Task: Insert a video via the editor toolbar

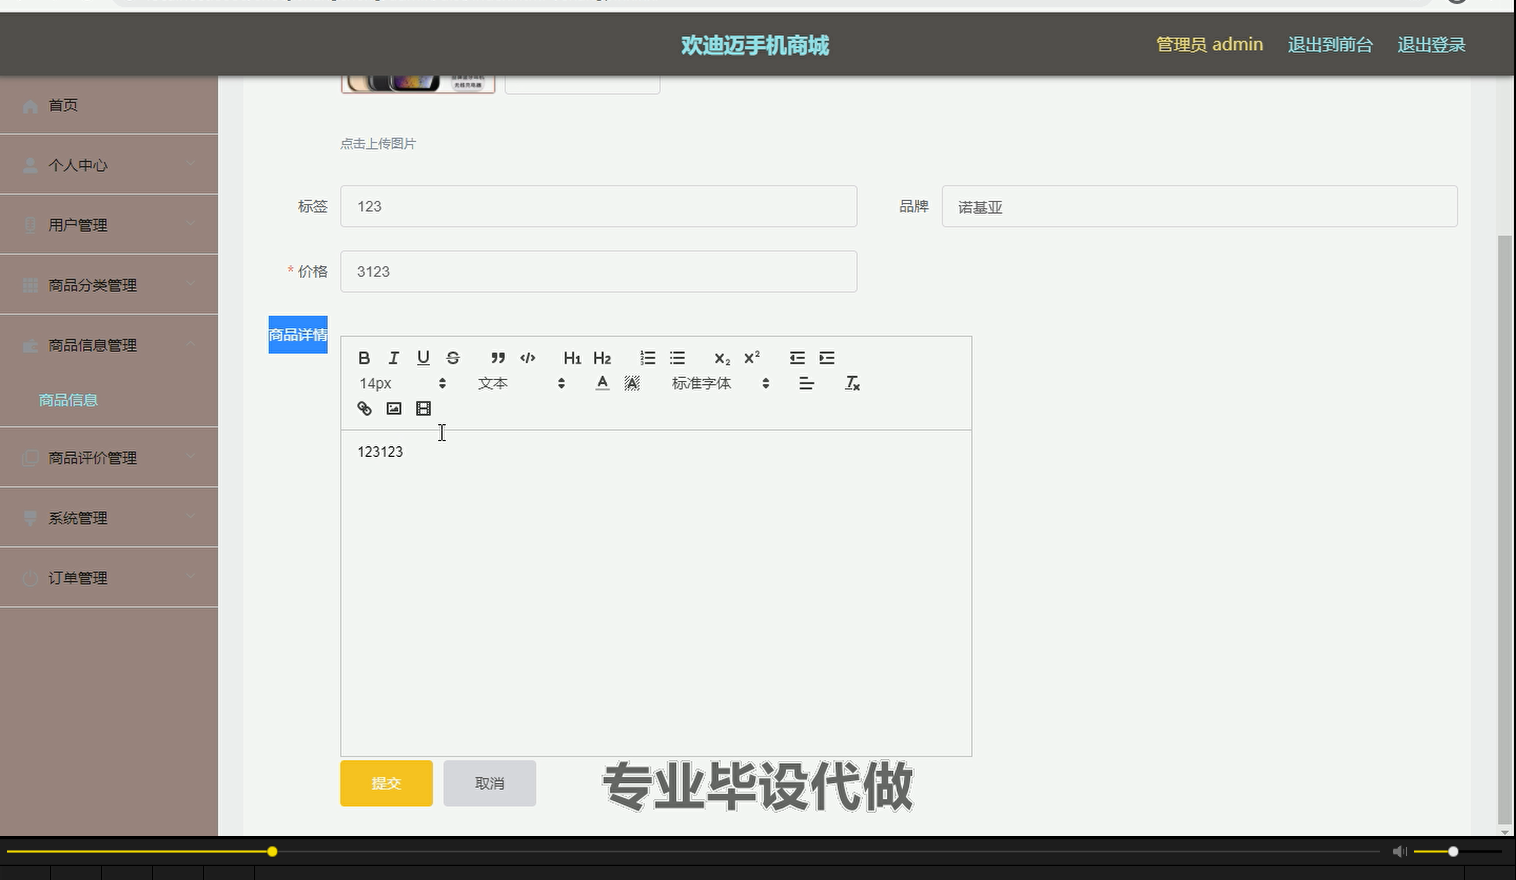Action: tap(423, 408)
